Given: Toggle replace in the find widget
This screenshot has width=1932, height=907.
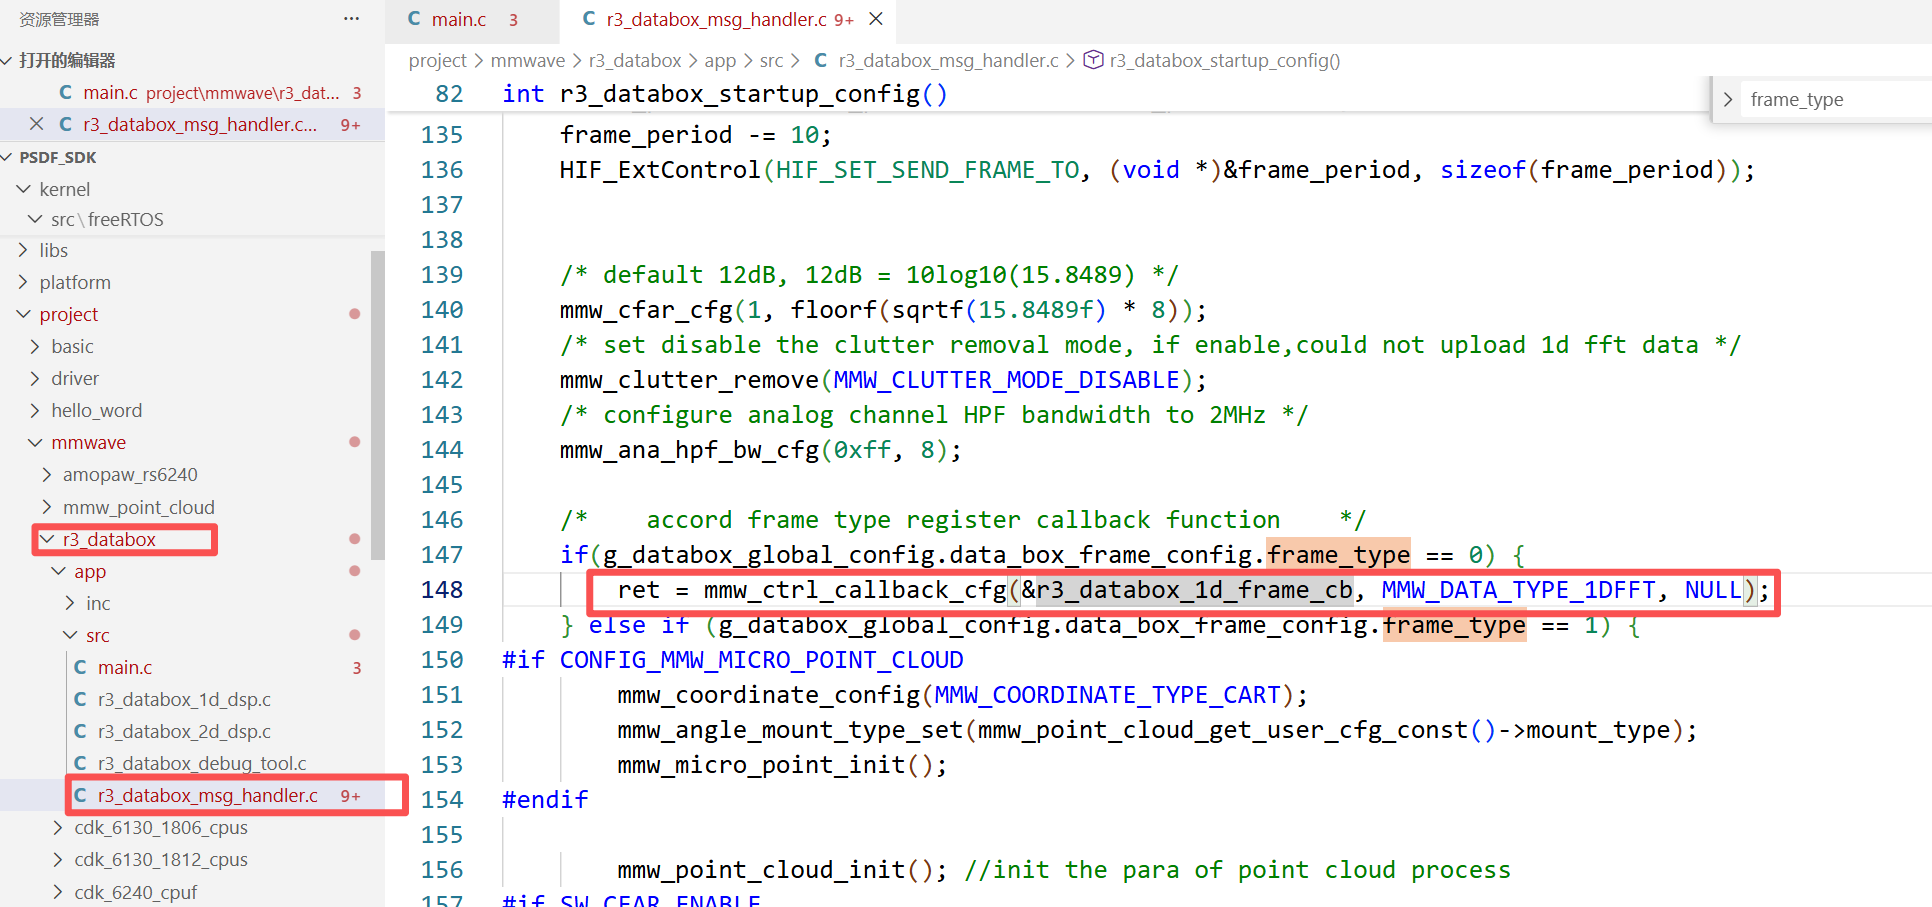Looking at the screenshot, I should pyautogui.click(x=1727, y=99).
